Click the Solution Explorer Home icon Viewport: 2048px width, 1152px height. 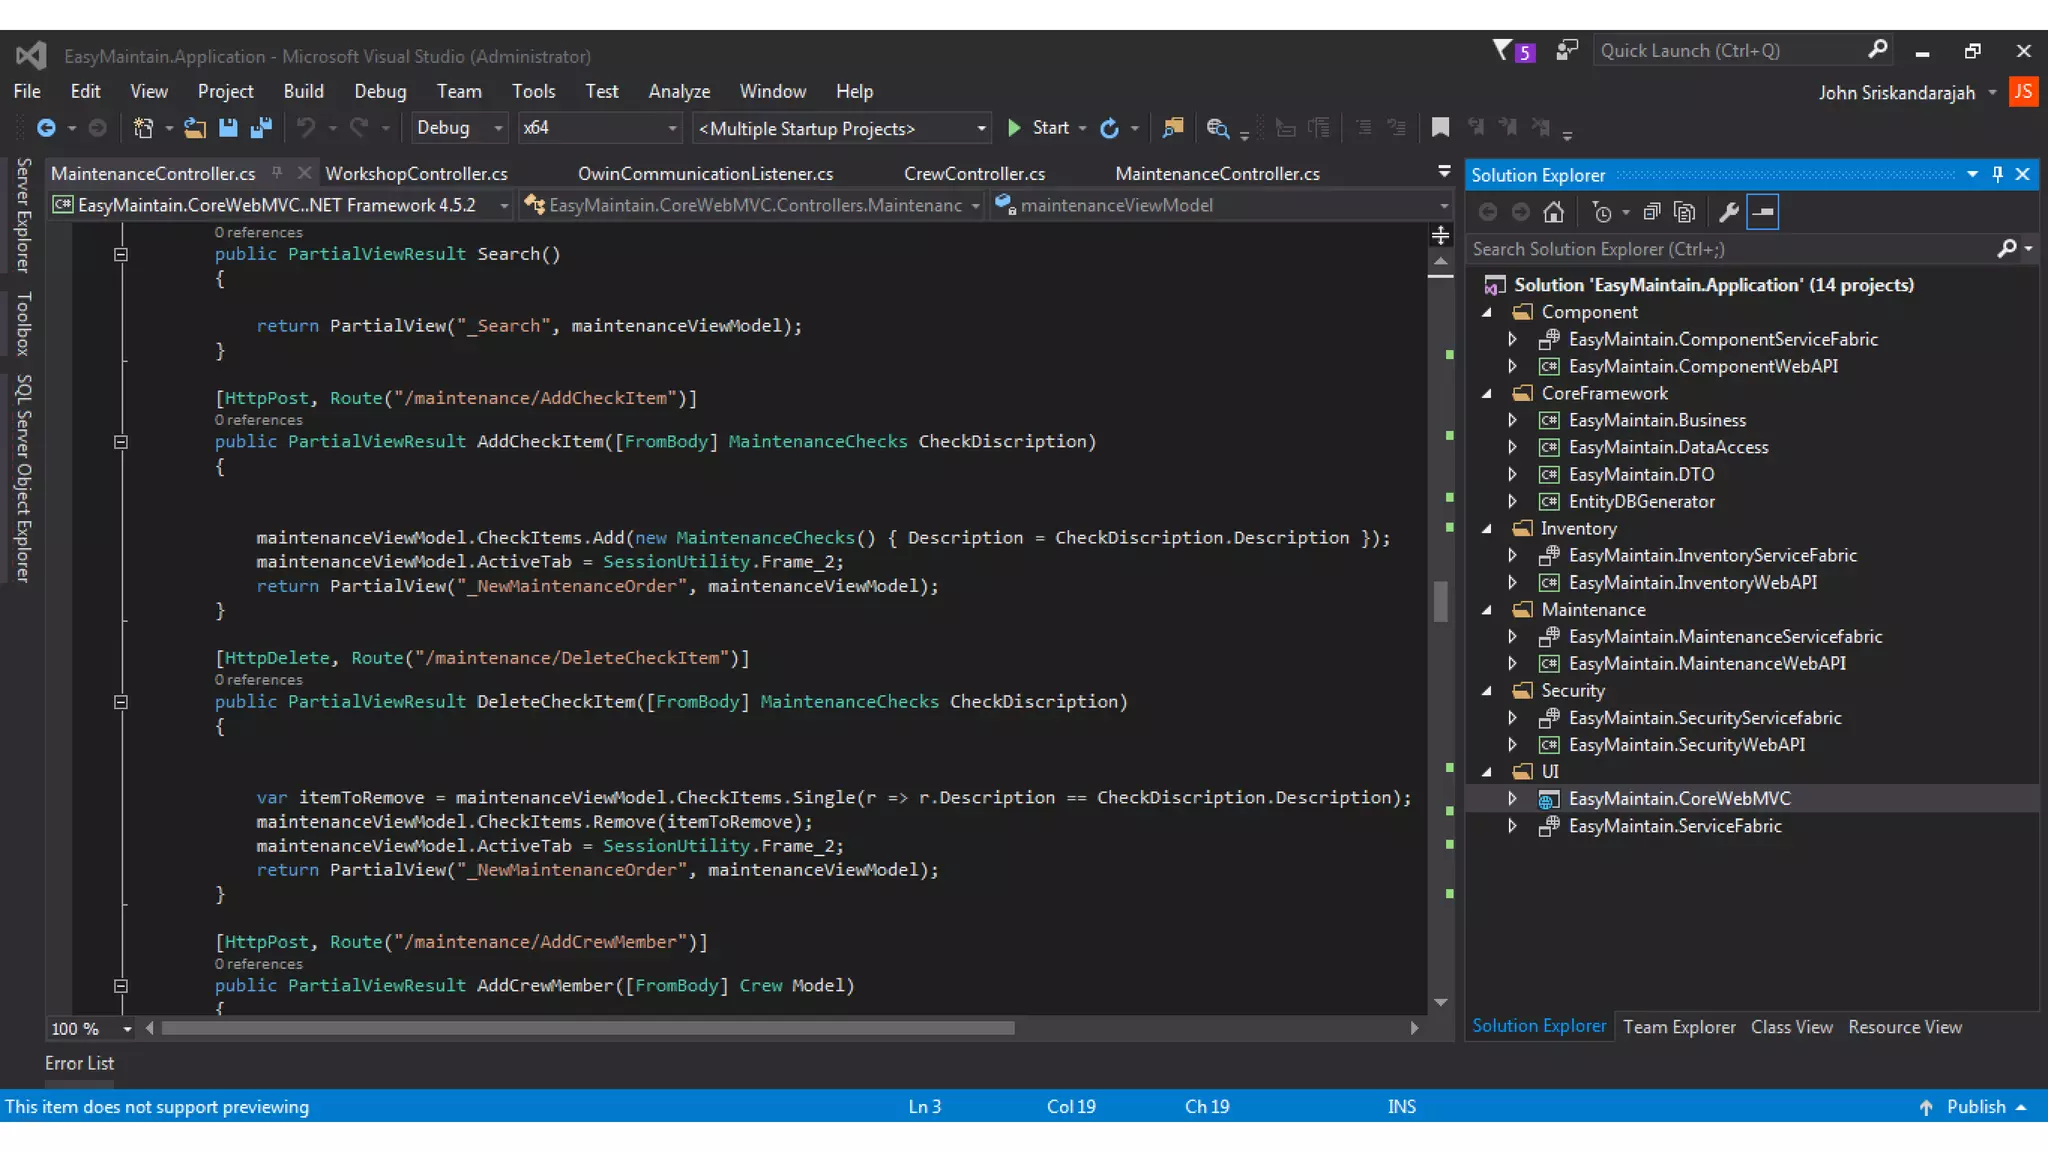[1553, 212]
